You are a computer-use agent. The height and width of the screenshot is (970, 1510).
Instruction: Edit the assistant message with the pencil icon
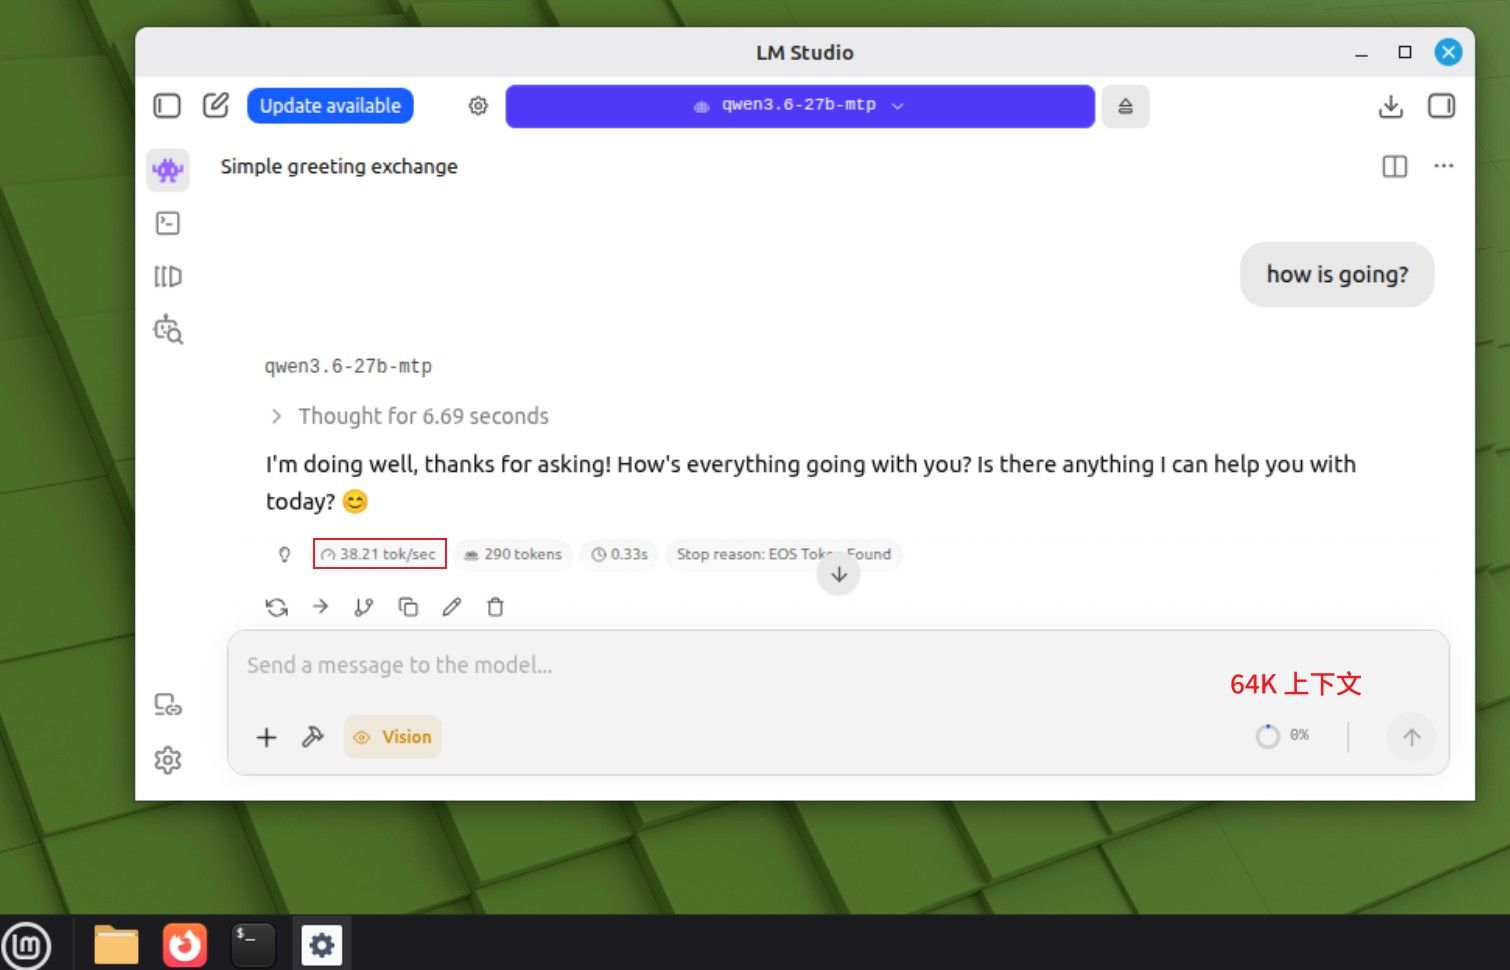(452, 607)
